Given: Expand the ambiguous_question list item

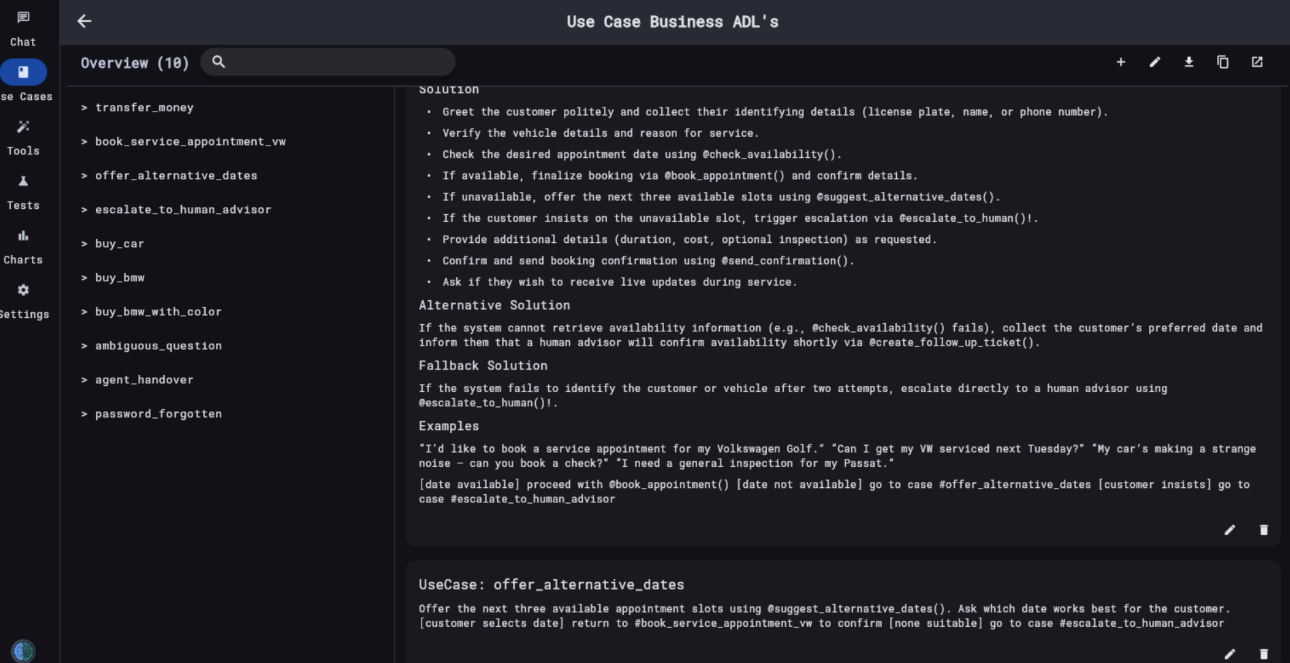Looking at the screenshot, I should point(151,345).
